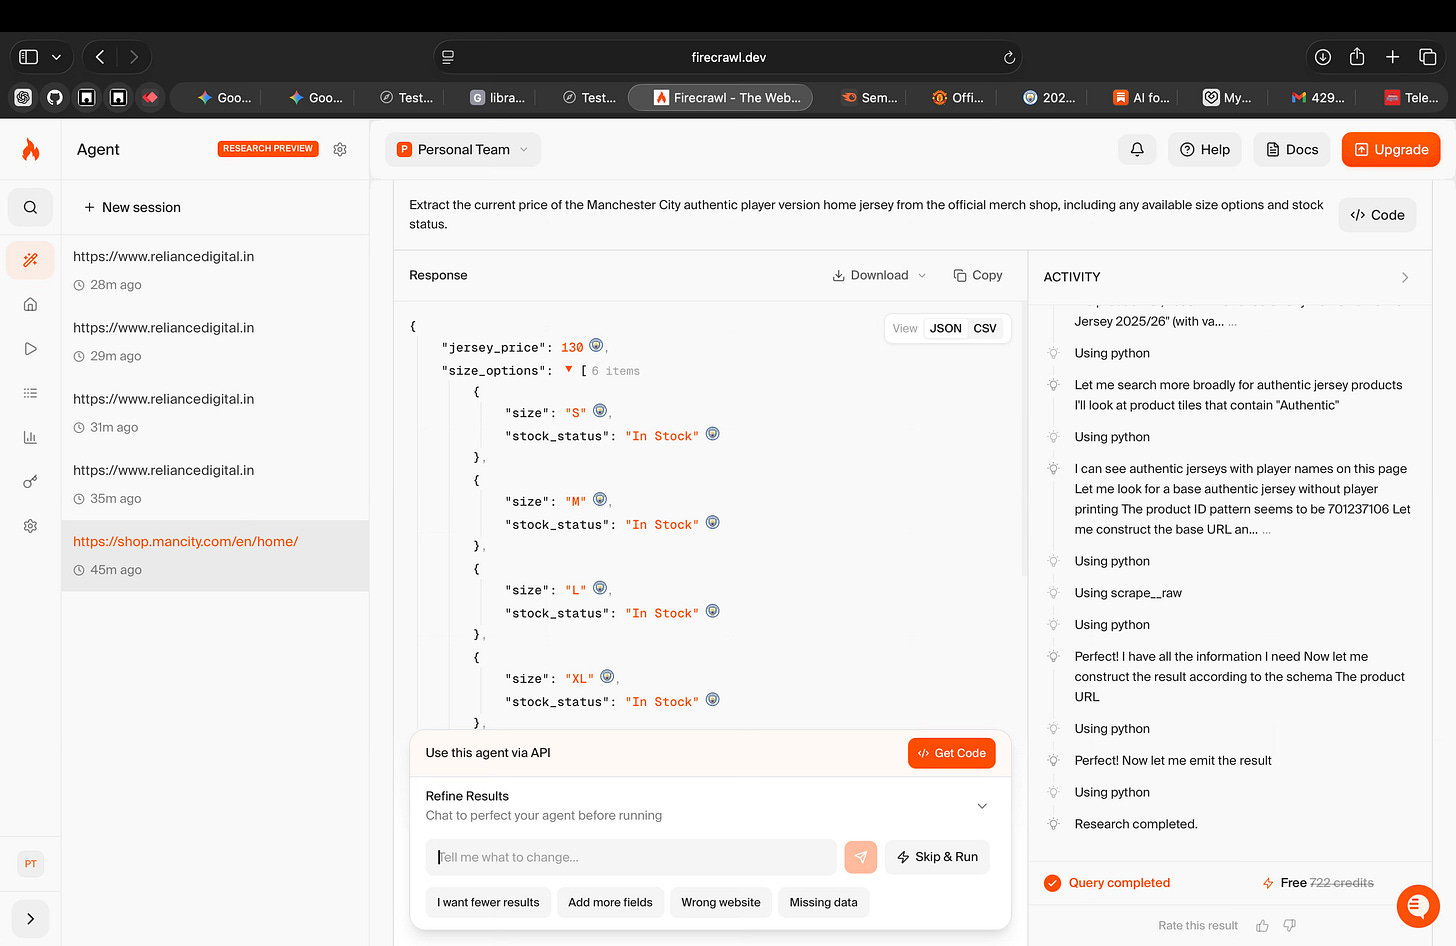Screen dimensions: 1456x946
Task: Open the orange chat support bubble
Action: click(1417, 906)
